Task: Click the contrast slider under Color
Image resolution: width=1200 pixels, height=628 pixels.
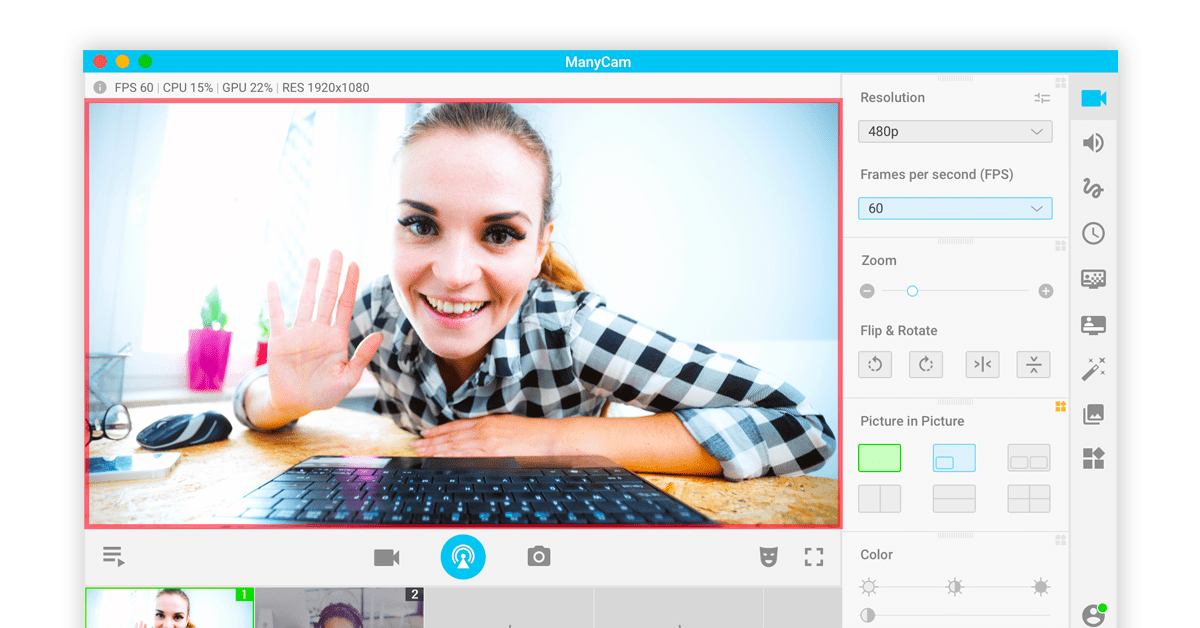Action: [955, 615]
